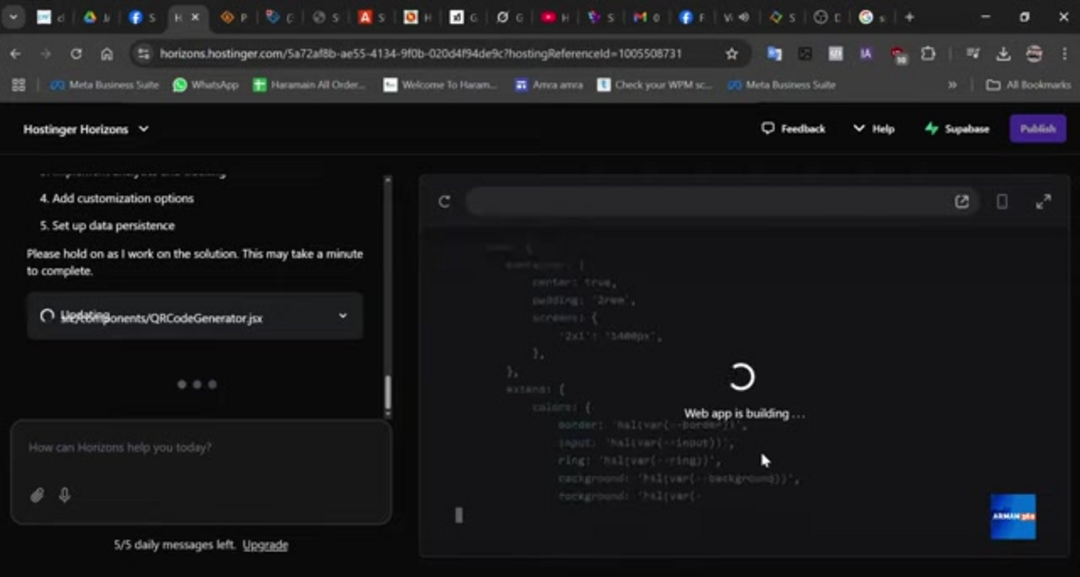This screenshot has height=577, width=1080.
Task: Expand the preview to fullscreen
Action: click(1042, 201)
